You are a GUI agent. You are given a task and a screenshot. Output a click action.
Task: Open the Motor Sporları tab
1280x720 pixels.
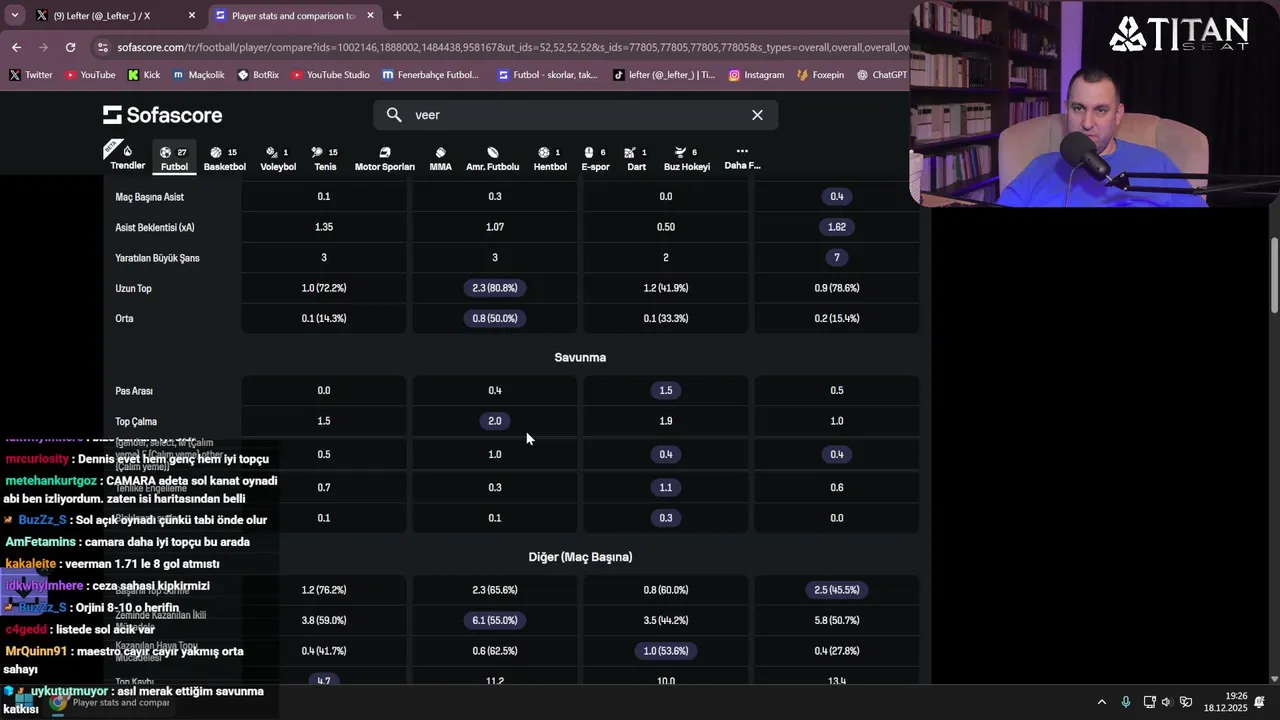point(385,158)
